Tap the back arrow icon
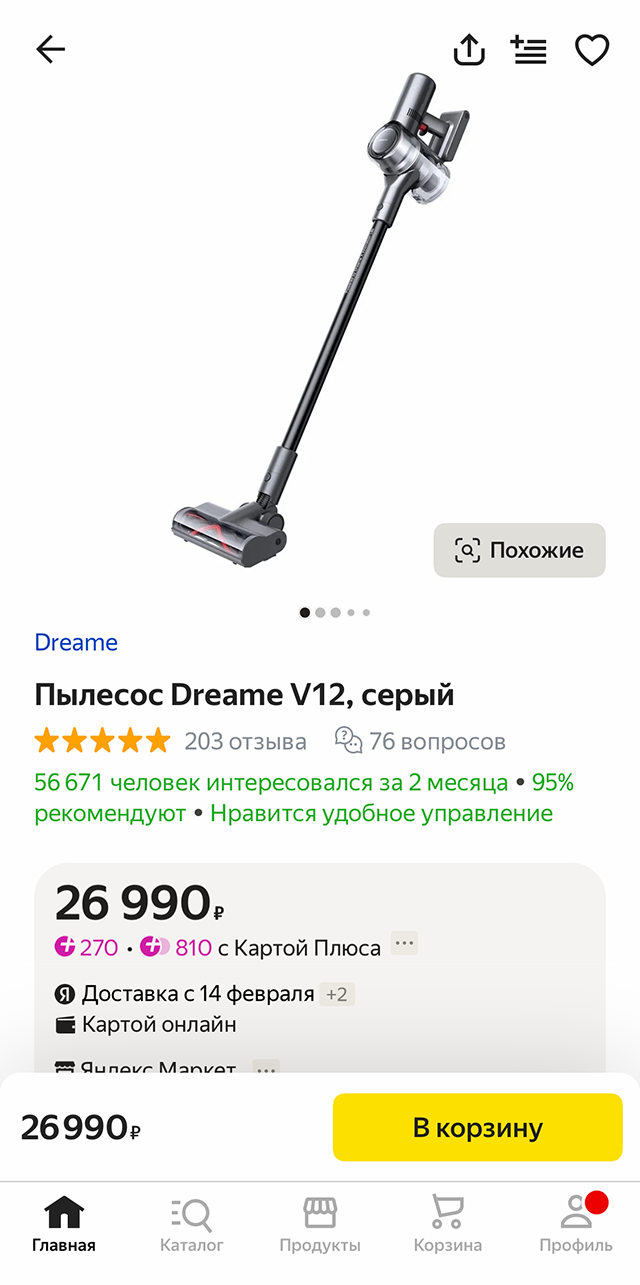Image resolution: width=640 pixels, height=1285 pixels. click(50, 49)
